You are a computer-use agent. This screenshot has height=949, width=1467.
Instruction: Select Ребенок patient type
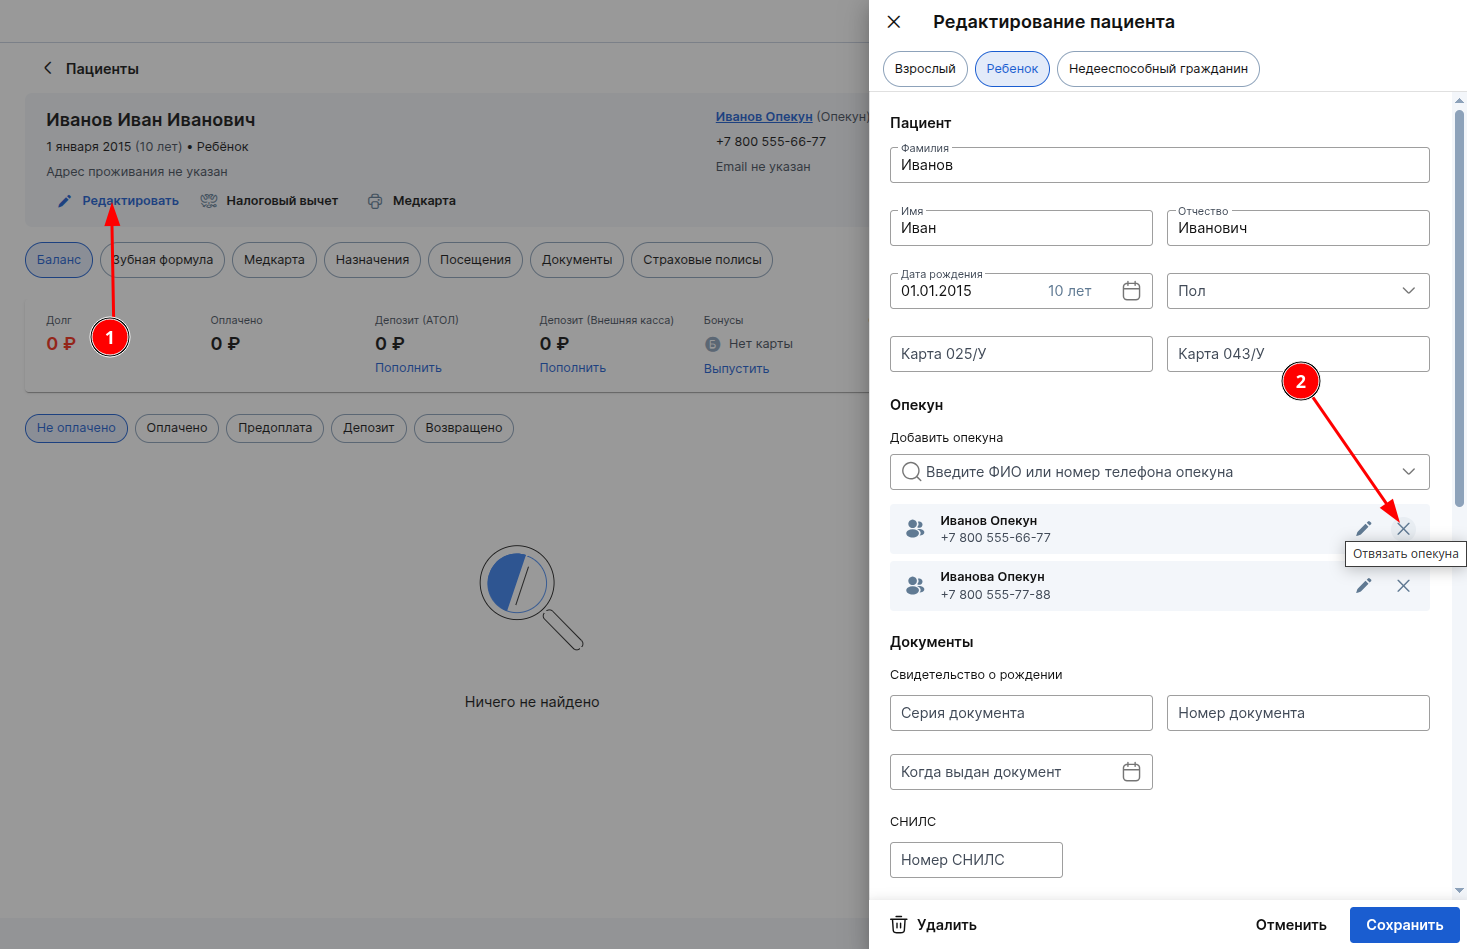[x=1012, y=69]
